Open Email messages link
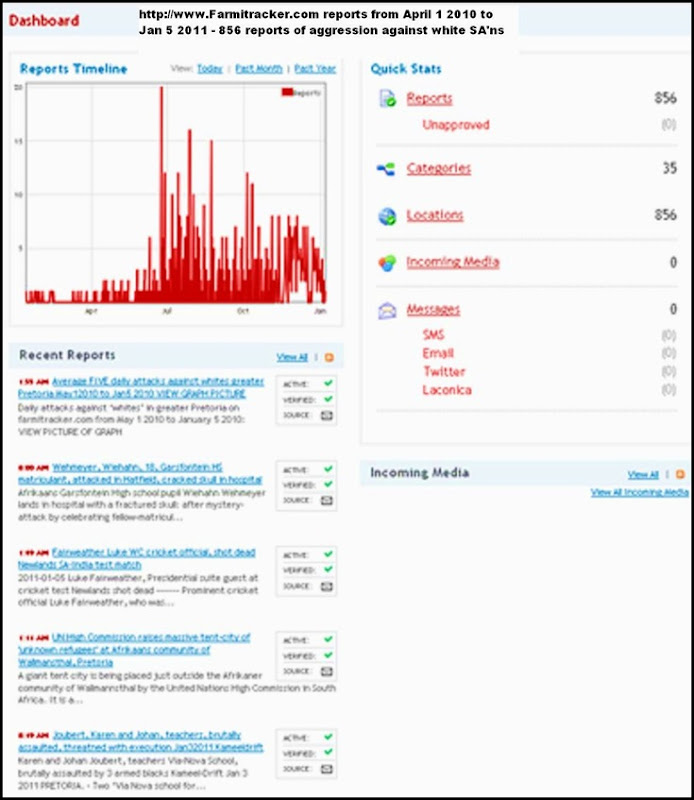 click(x=438, y=353)
